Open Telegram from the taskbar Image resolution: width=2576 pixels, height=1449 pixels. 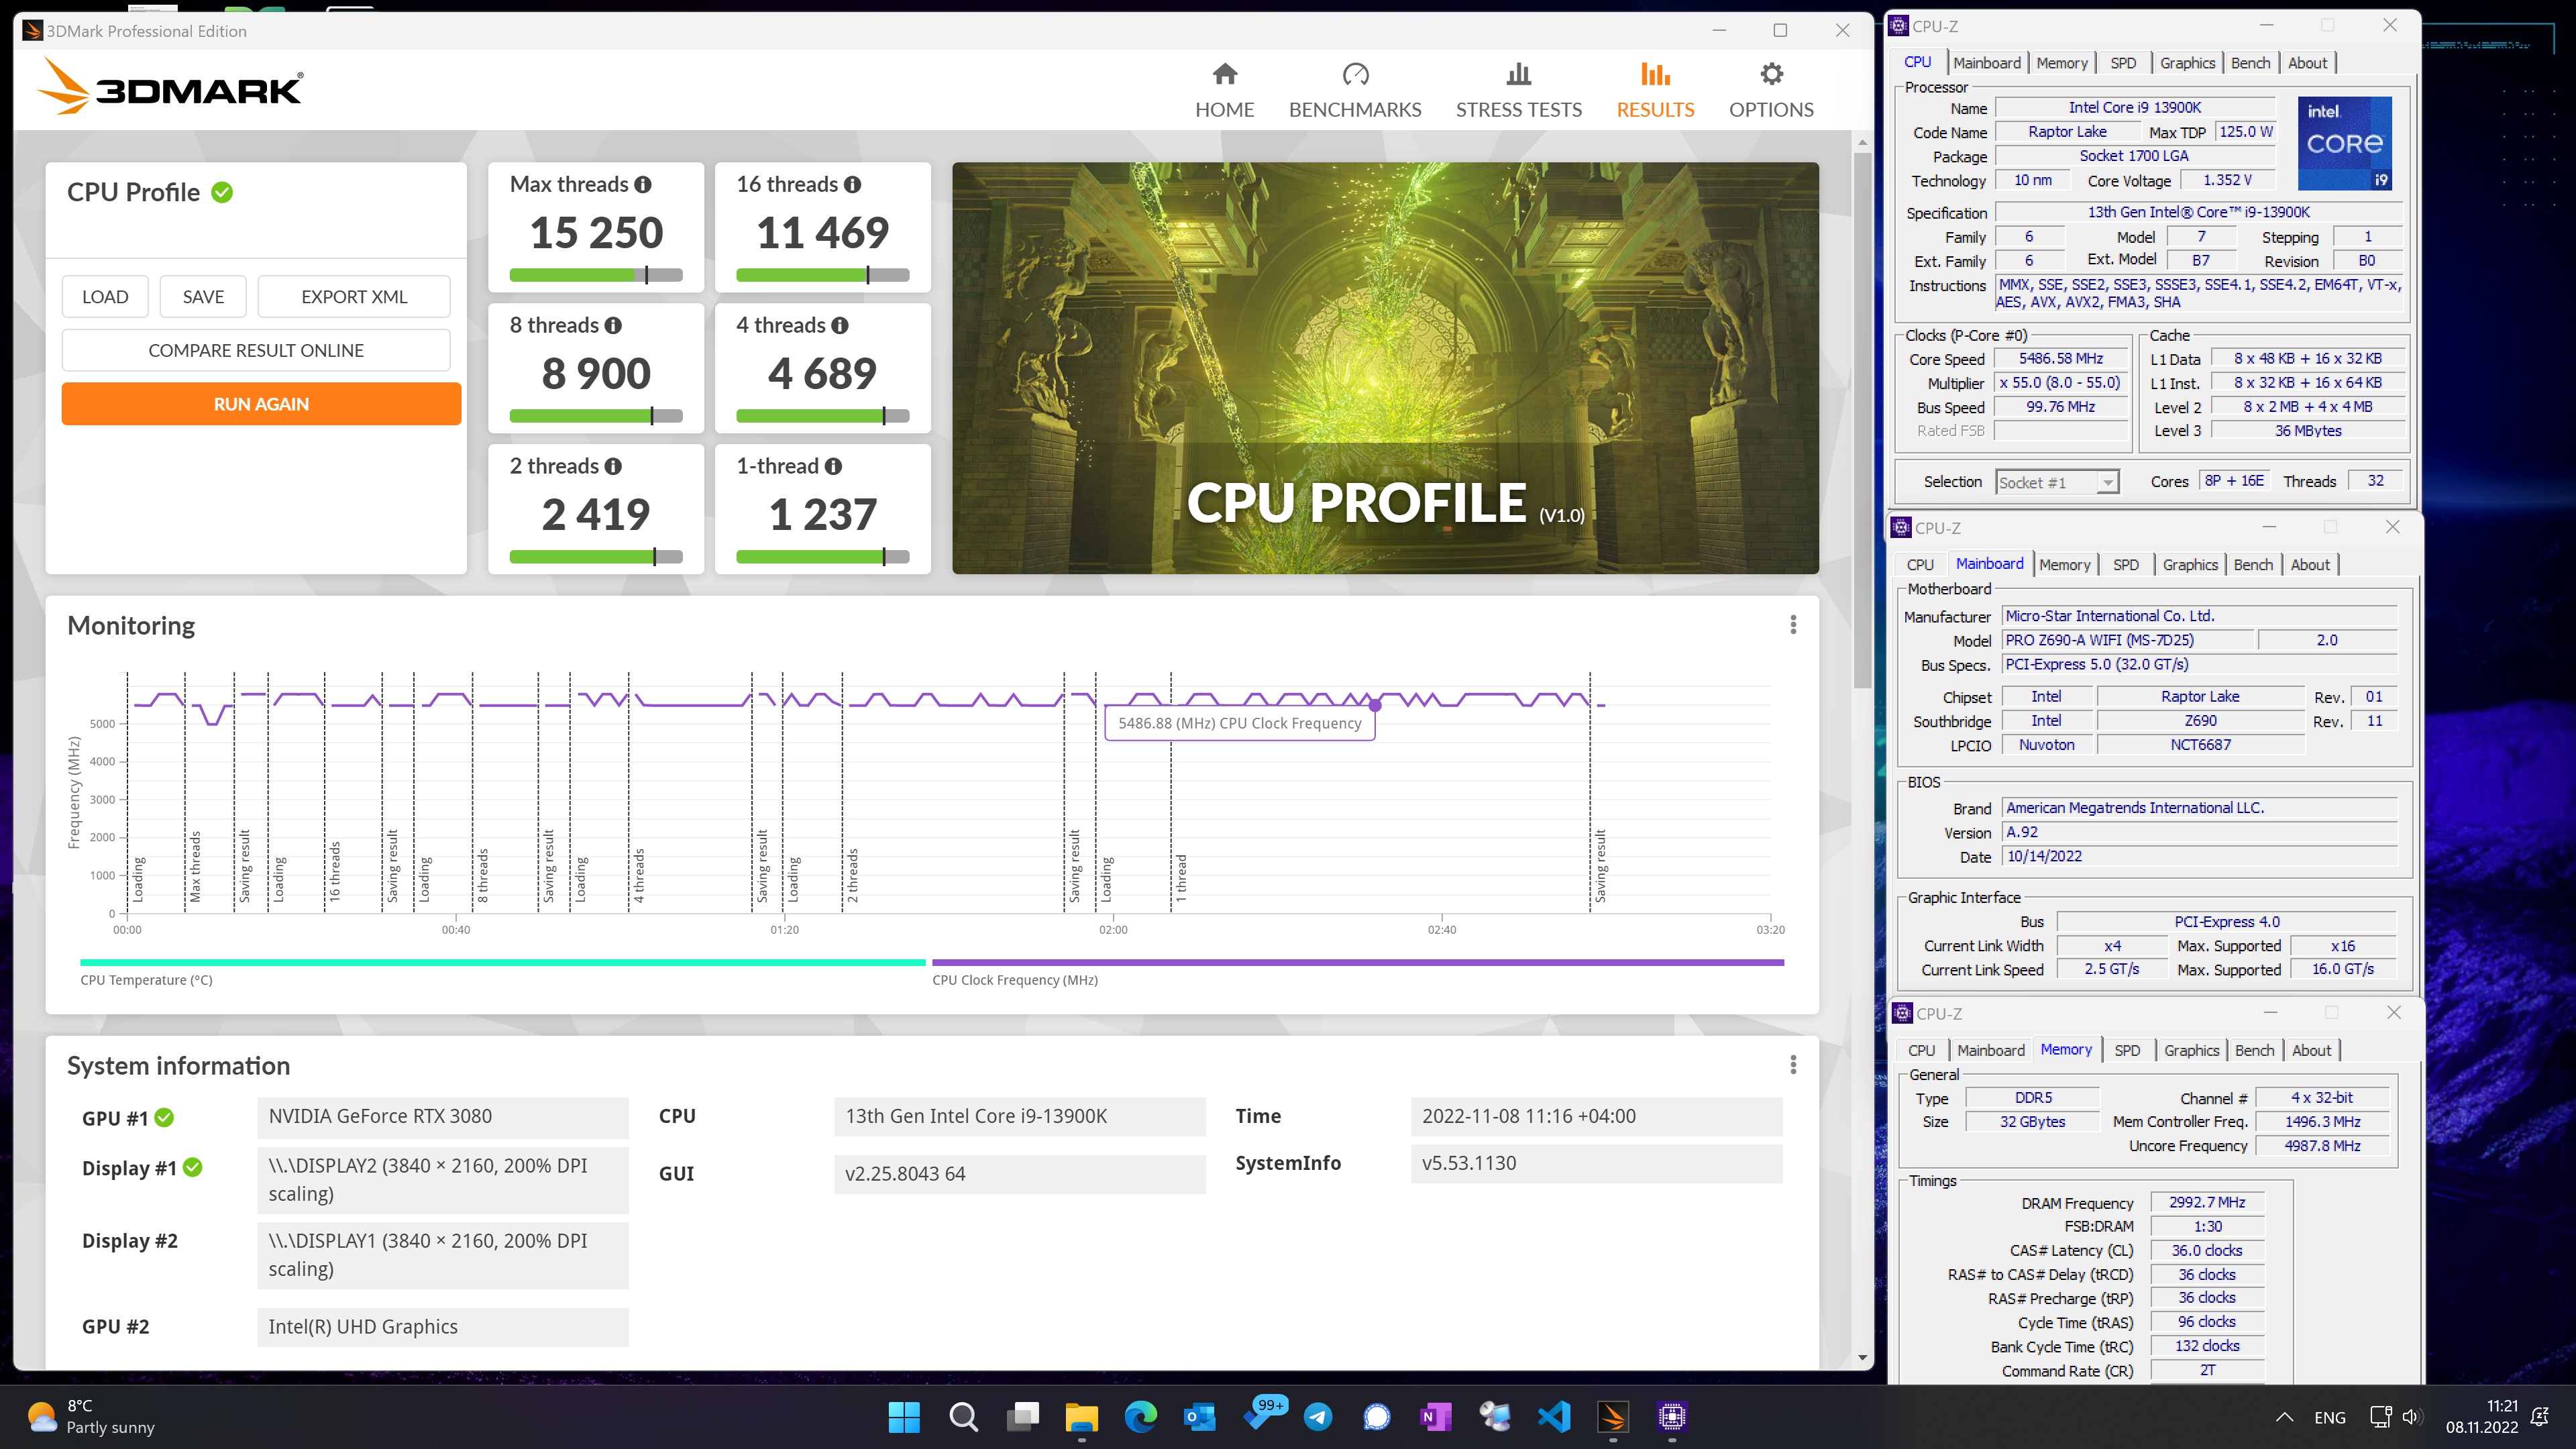pos(1318,1416)
